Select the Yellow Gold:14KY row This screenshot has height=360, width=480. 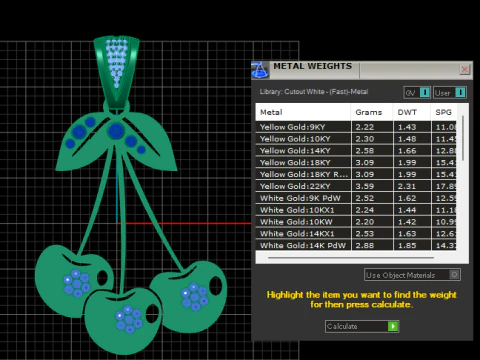pyautogui.click(x=356, y=151)
